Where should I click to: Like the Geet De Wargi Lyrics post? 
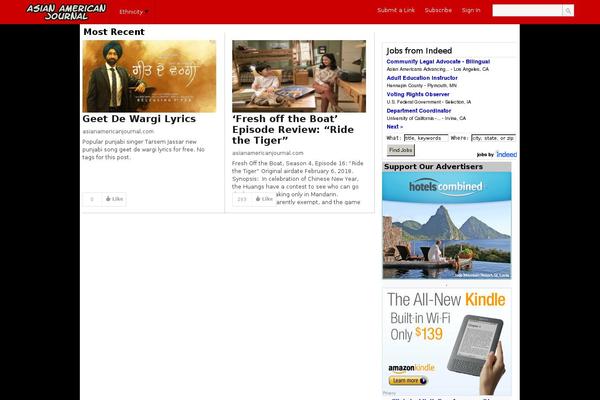(114, 199)
